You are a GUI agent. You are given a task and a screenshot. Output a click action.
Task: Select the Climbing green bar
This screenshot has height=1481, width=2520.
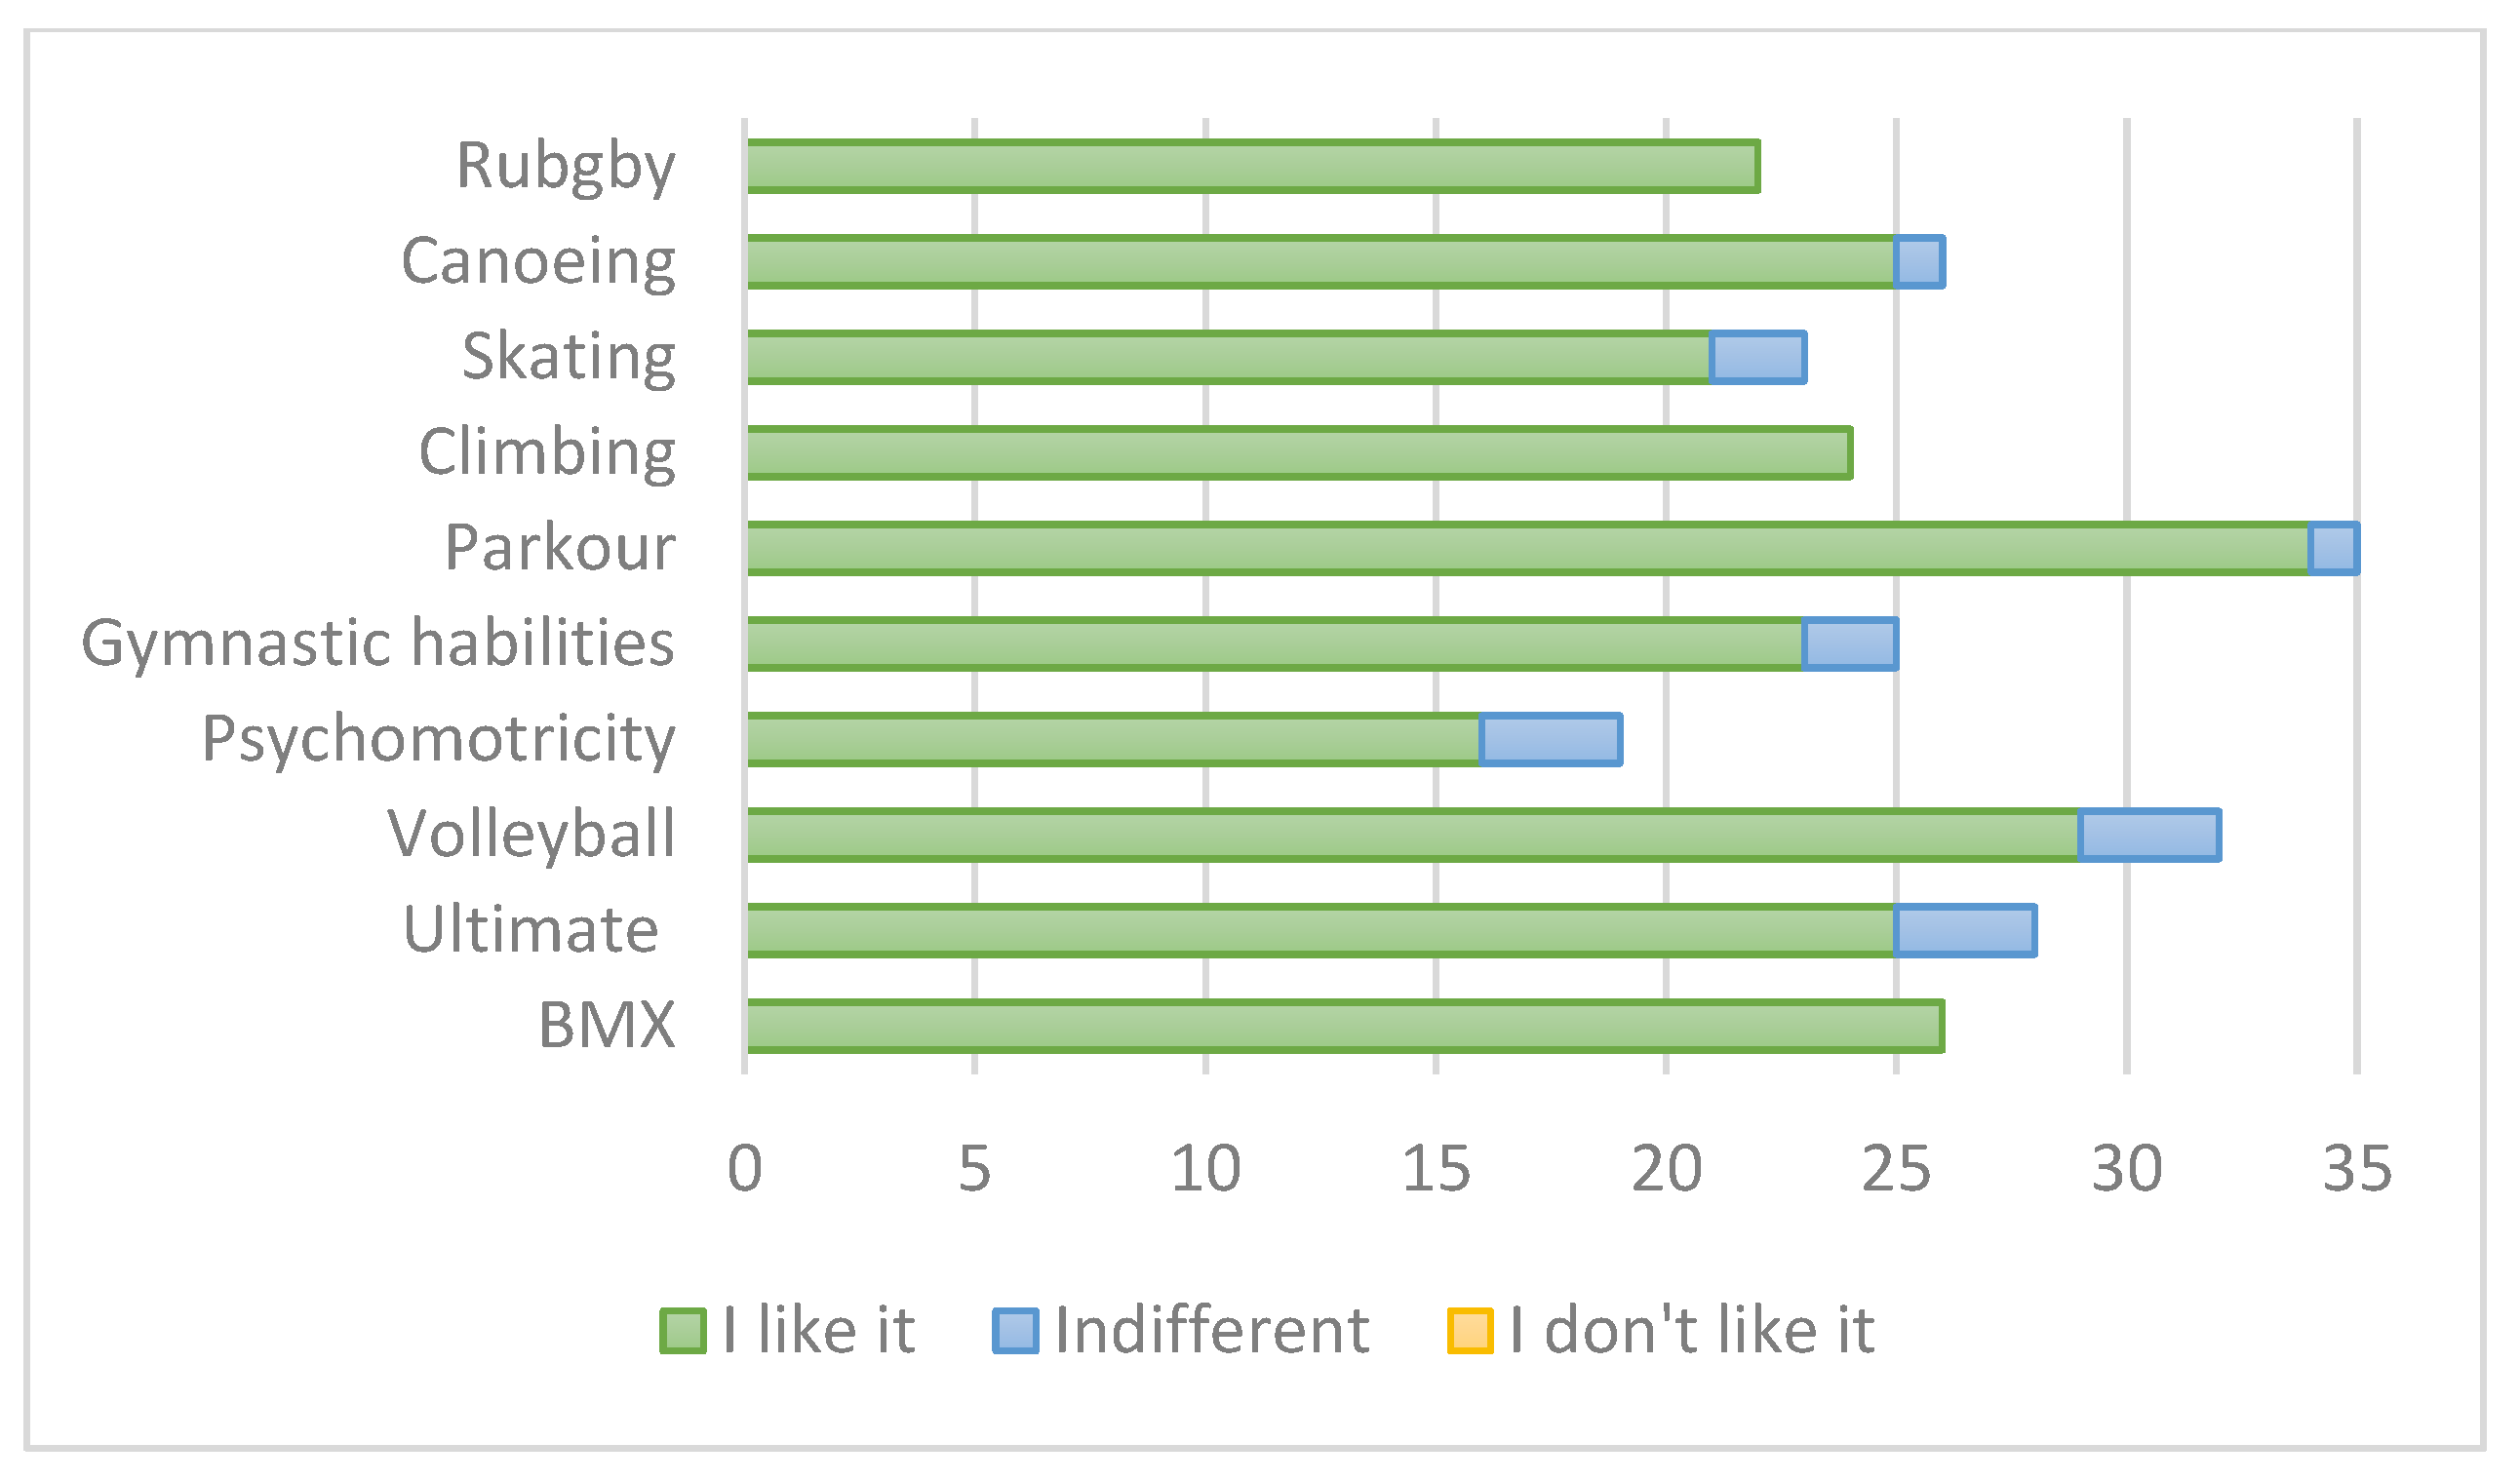click(1298, 453)
